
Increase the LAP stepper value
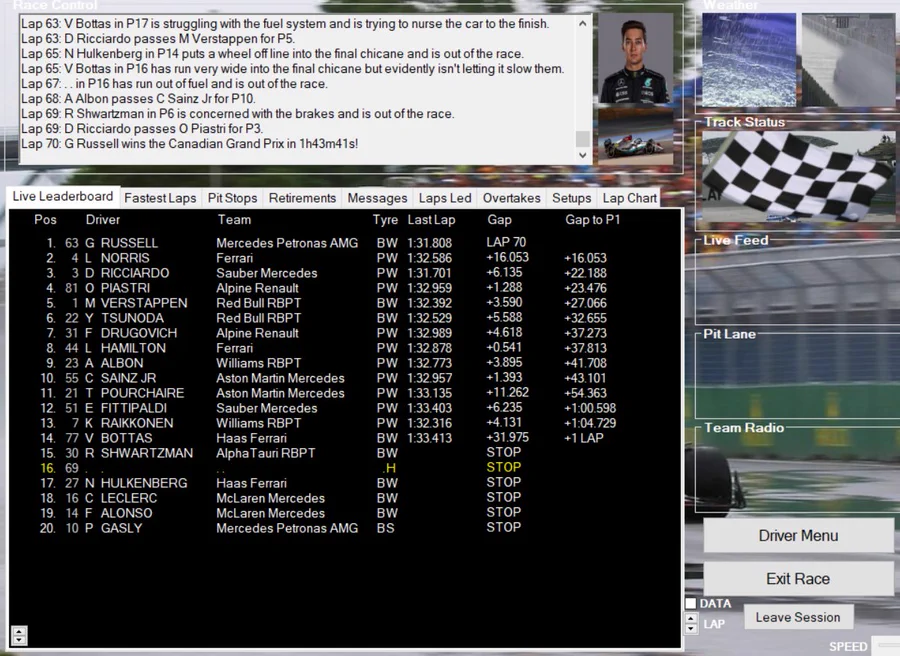(x=691, y=618)
